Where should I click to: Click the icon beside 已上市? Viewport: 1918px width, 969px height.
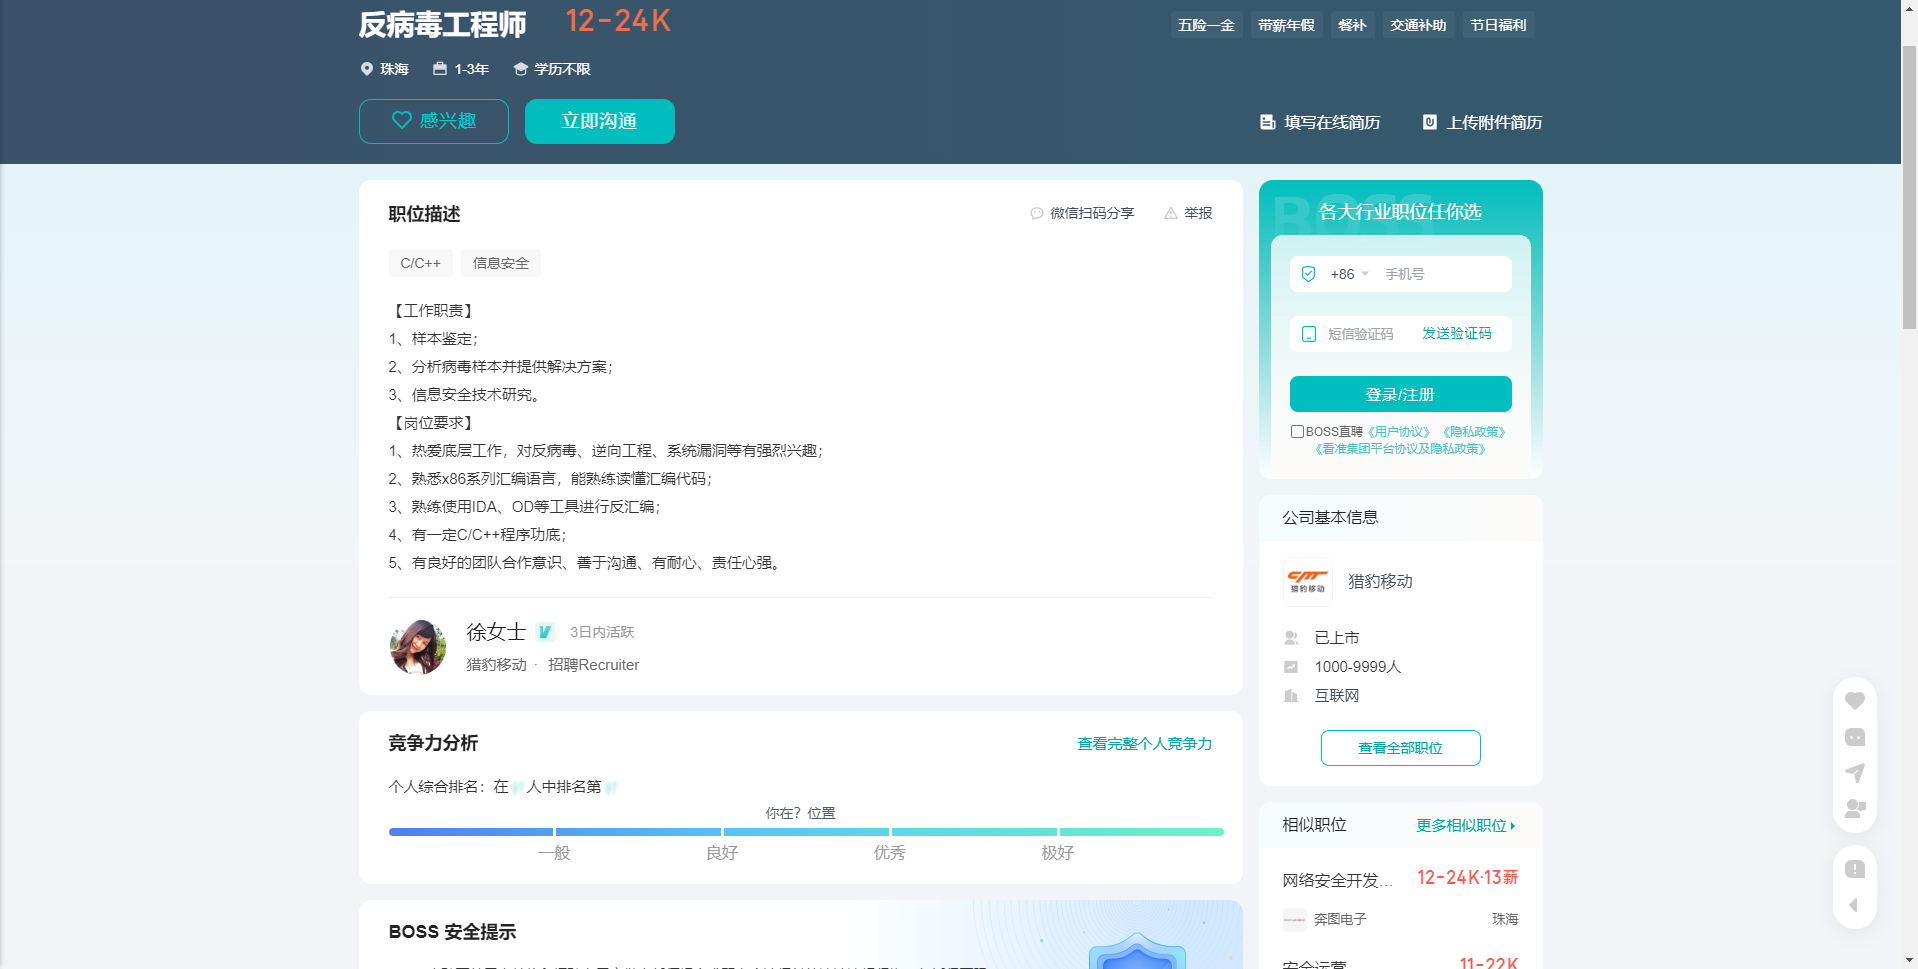pyautogui.click(x=1291, y=638)
